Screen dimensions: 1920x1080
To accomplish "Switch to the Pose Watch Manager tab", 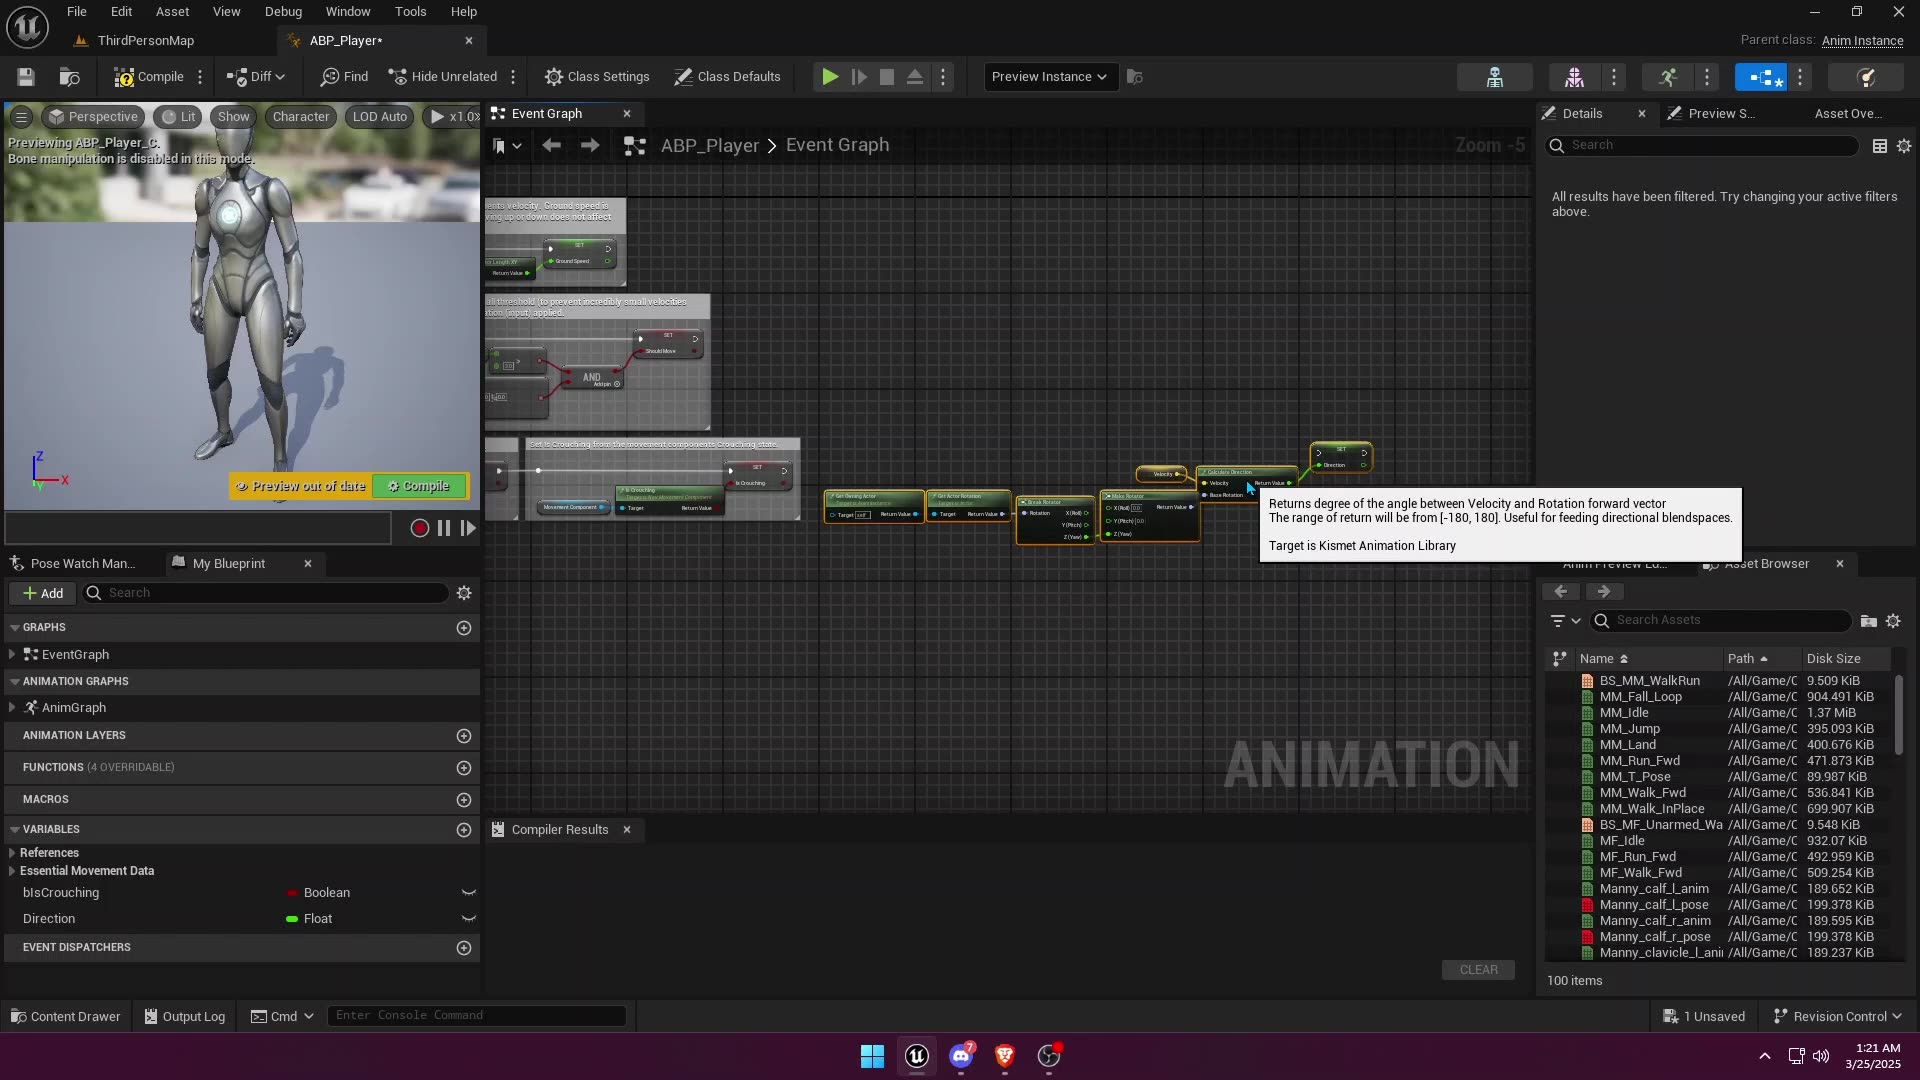I will (80, 563).
